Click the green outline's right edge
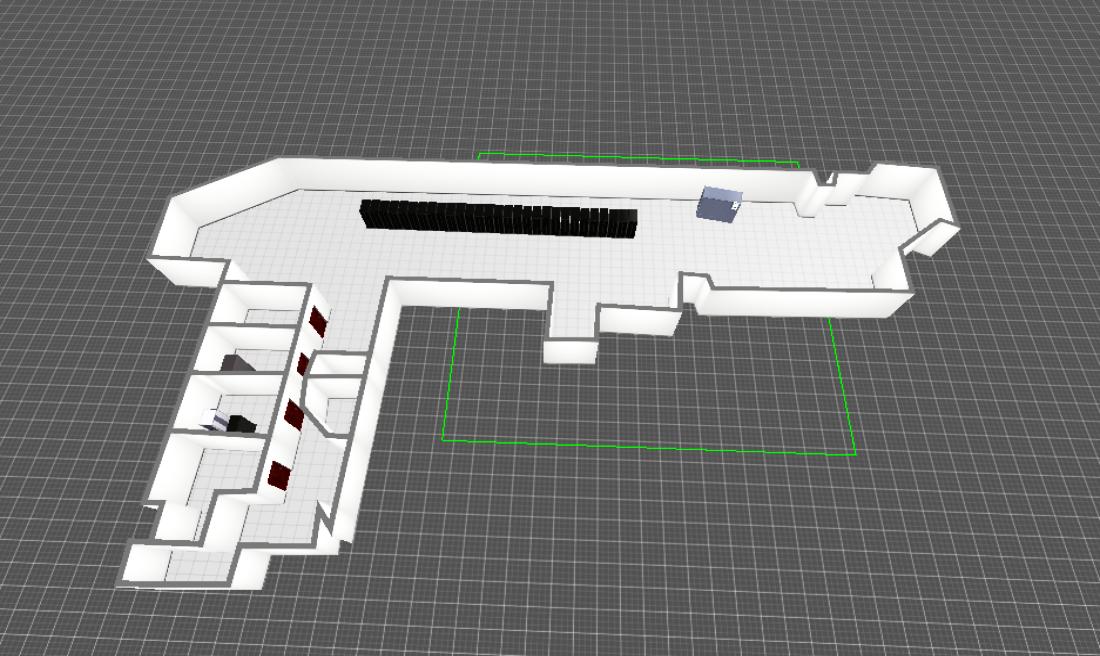The width and height of the screenshot is (1100, 656). click(x=845, y=390)
